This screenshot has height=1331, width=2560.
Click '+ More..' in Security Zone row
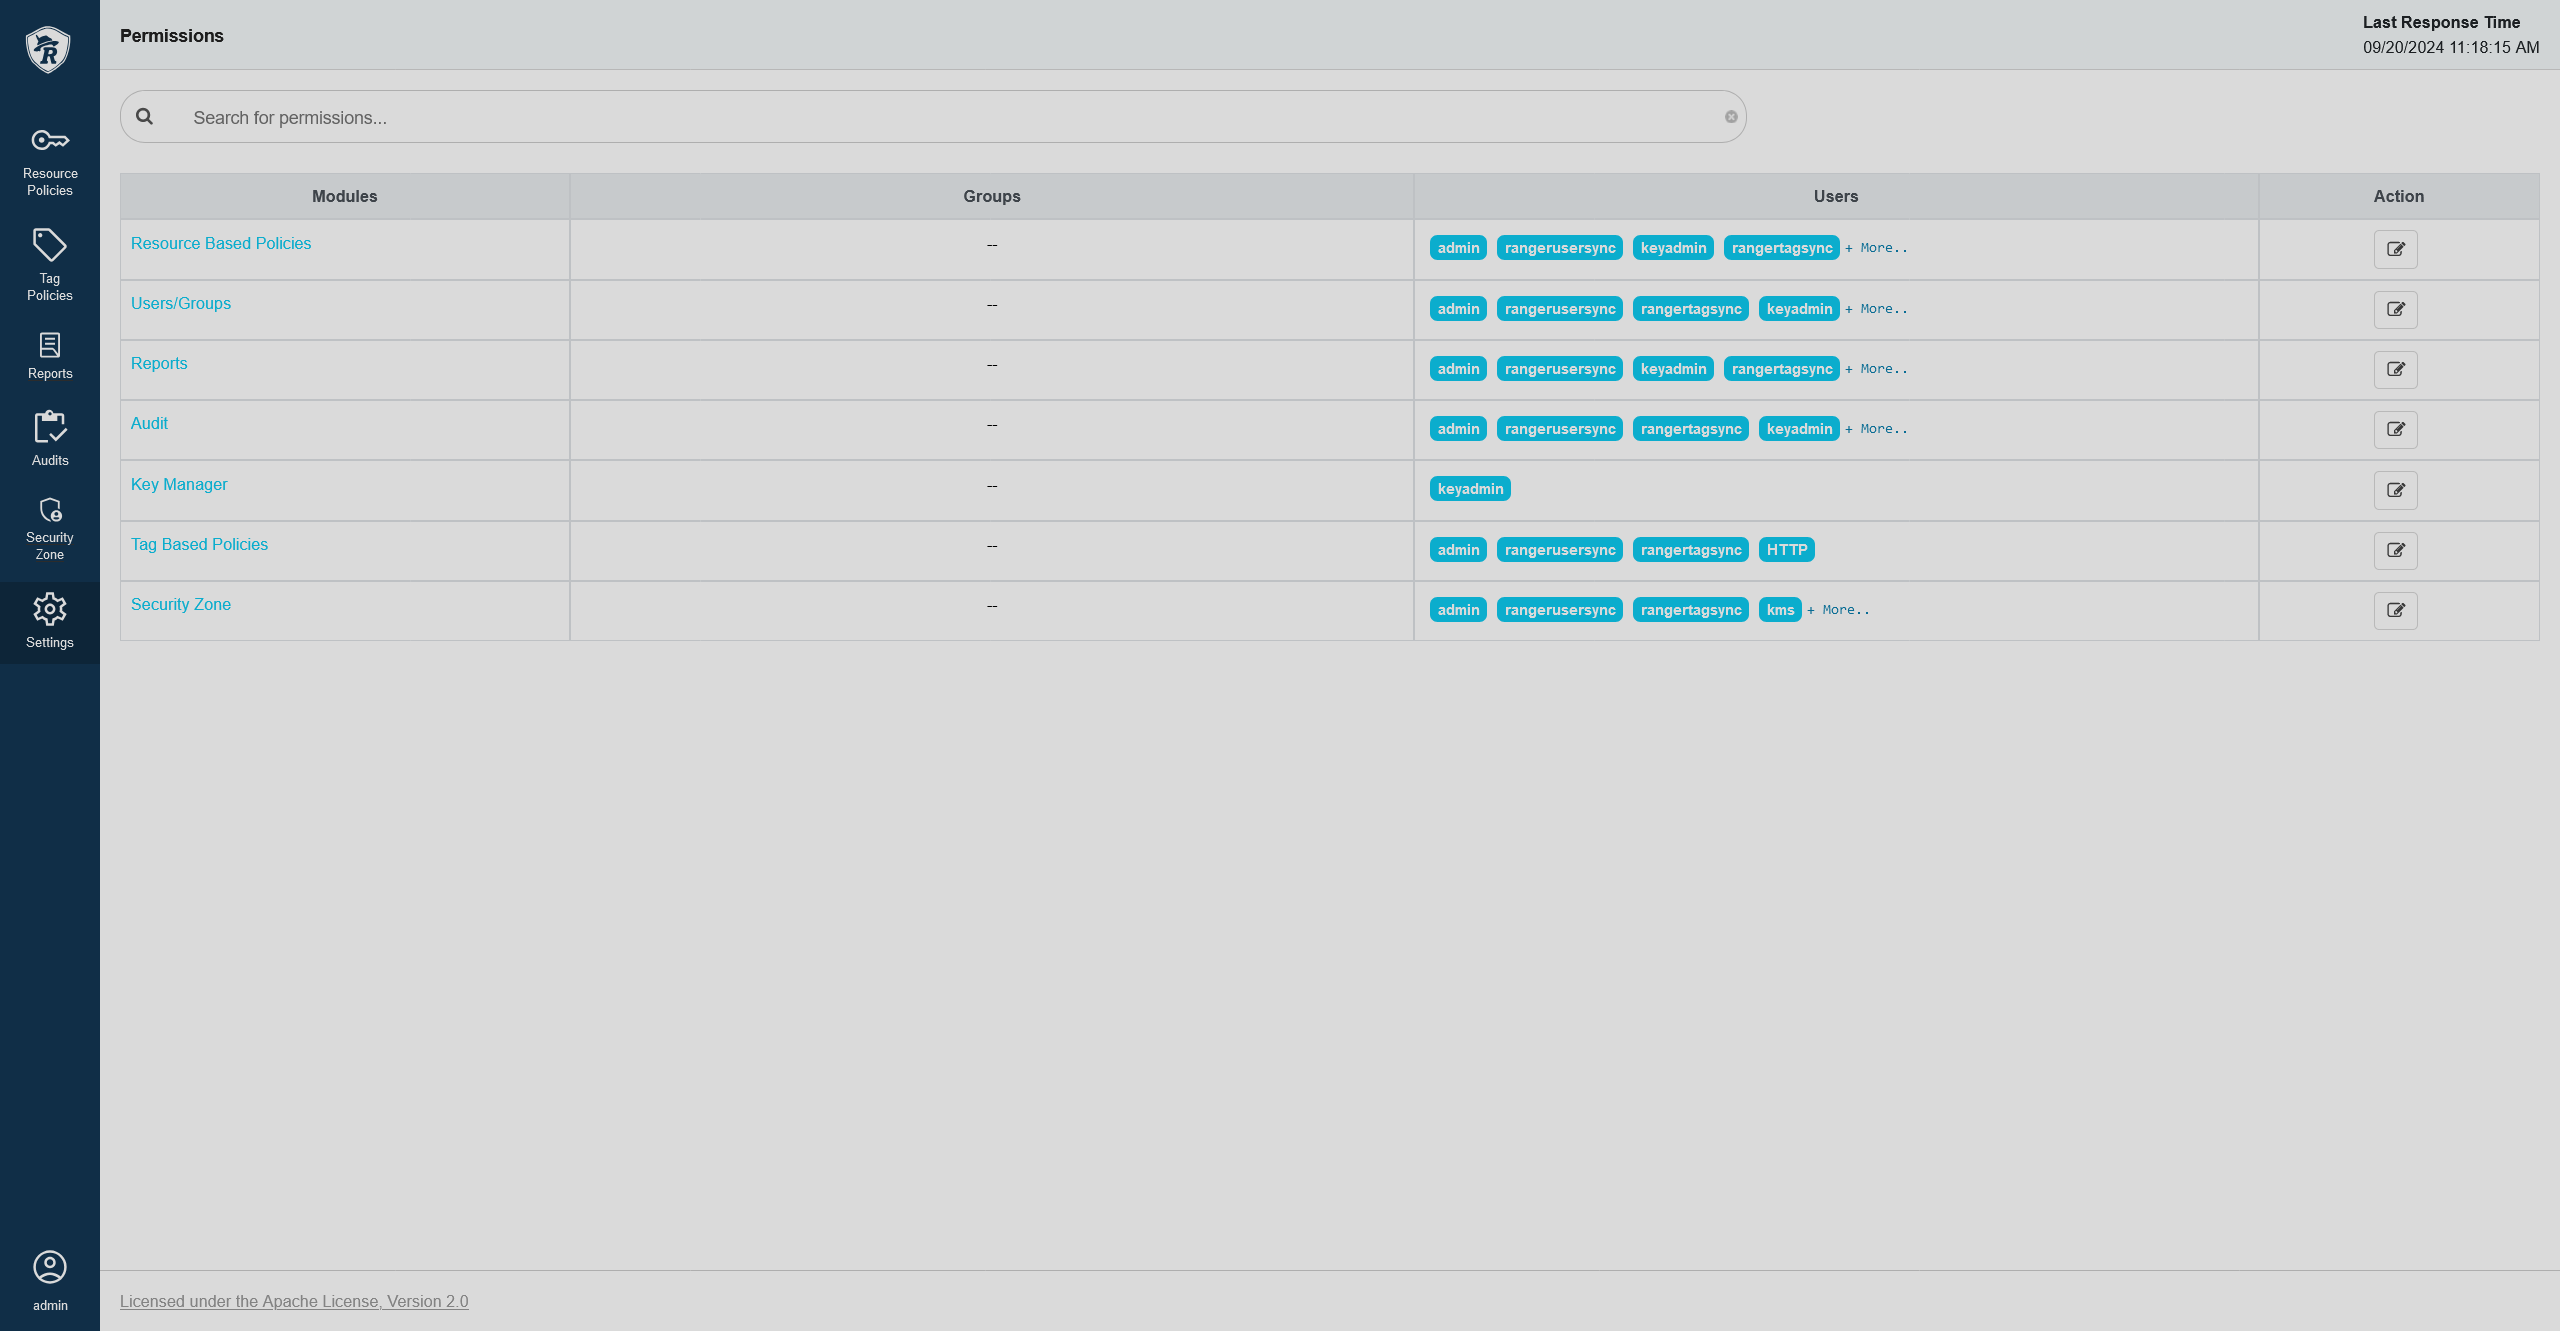coord(1837,608)
